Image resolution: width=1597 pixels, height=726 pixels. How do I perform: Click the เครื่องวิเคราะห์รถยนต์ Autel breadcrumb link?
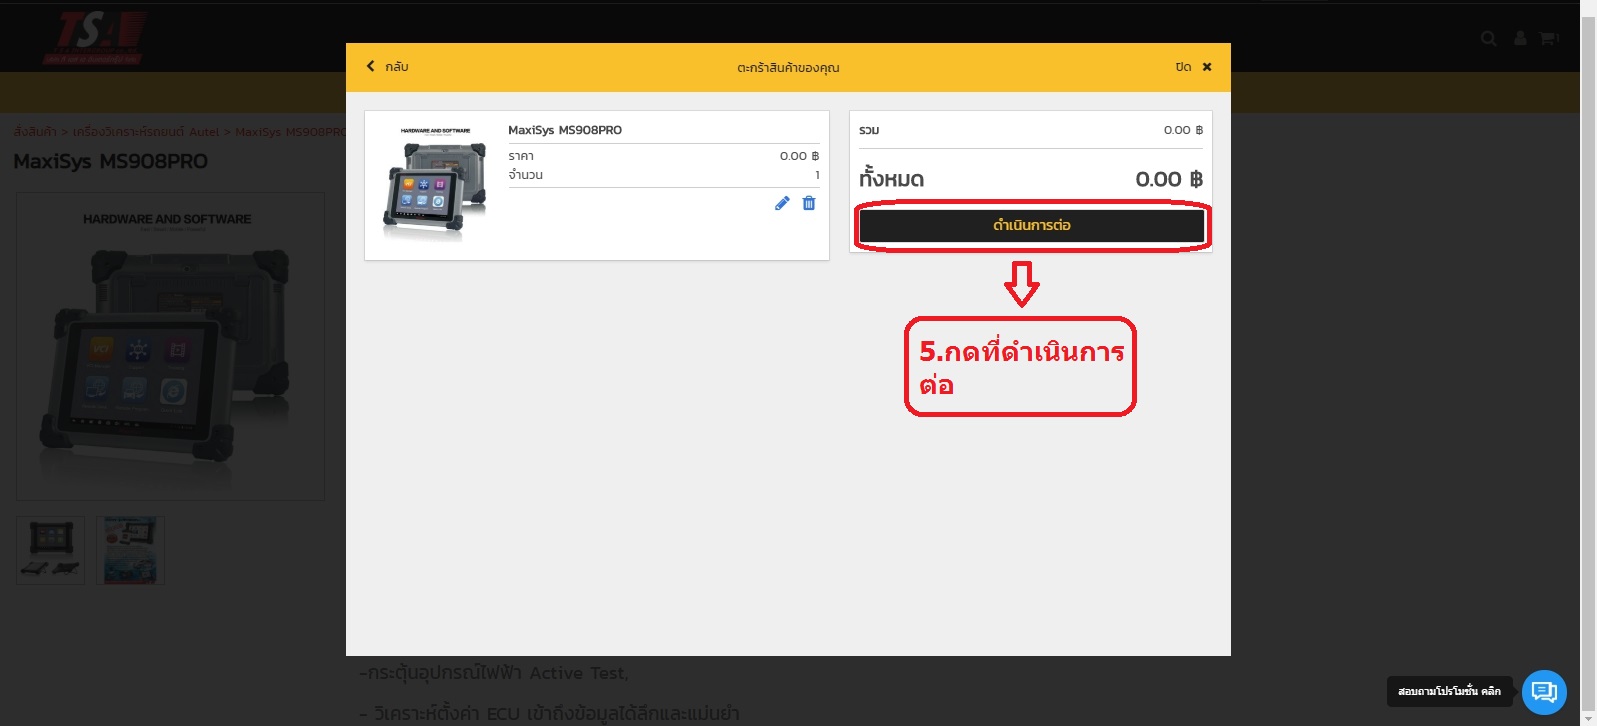click(146, 132)
